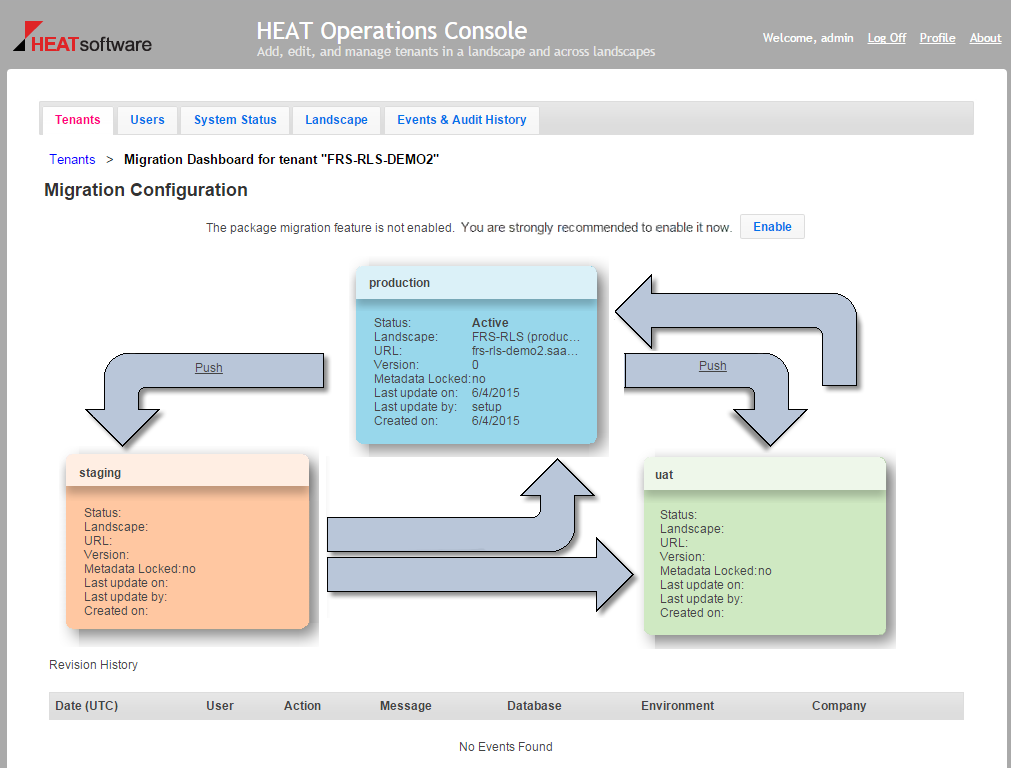Click the HEAT software logo
Viewport: 1011px width, 768px height.
pyautogui.click(x=83, y=37)
